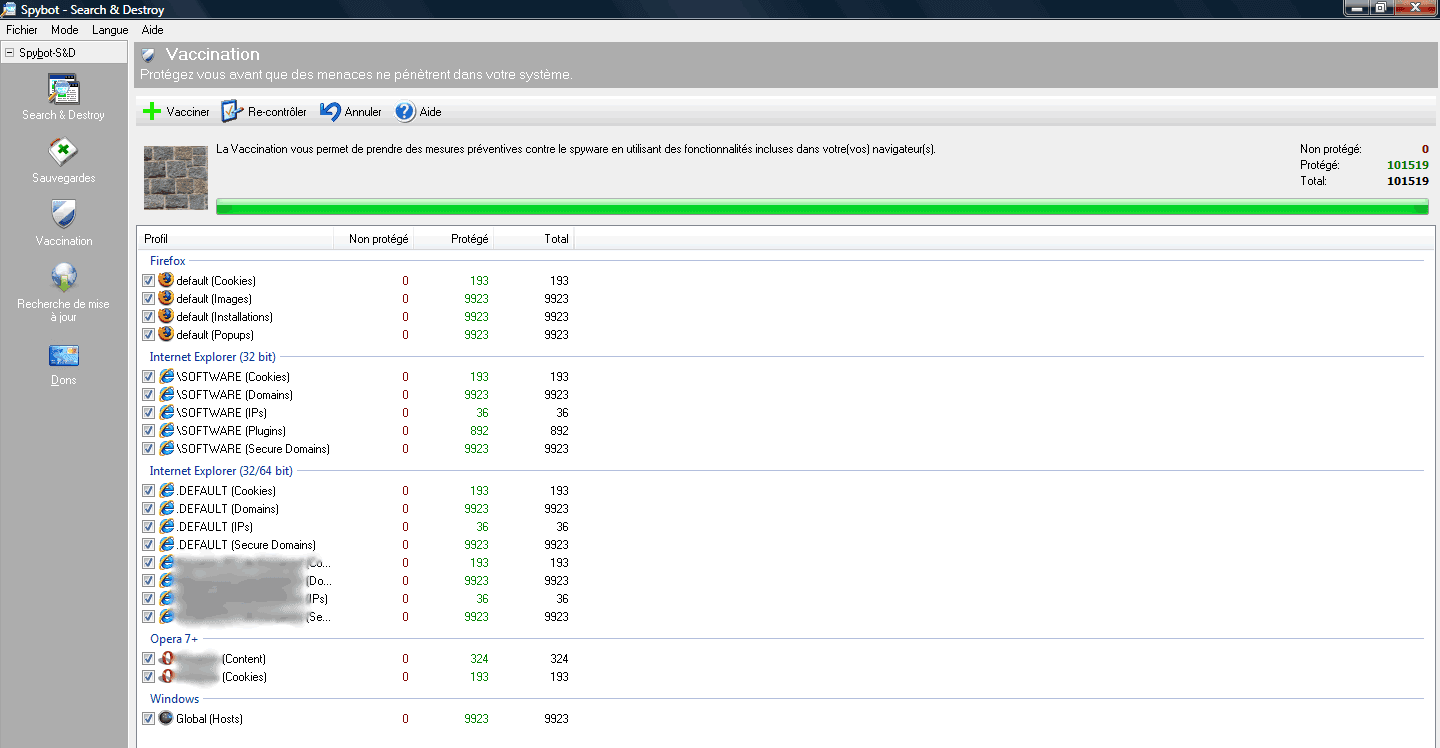
Task: Open the Fichier menu
Action: [x=22, y=30]
